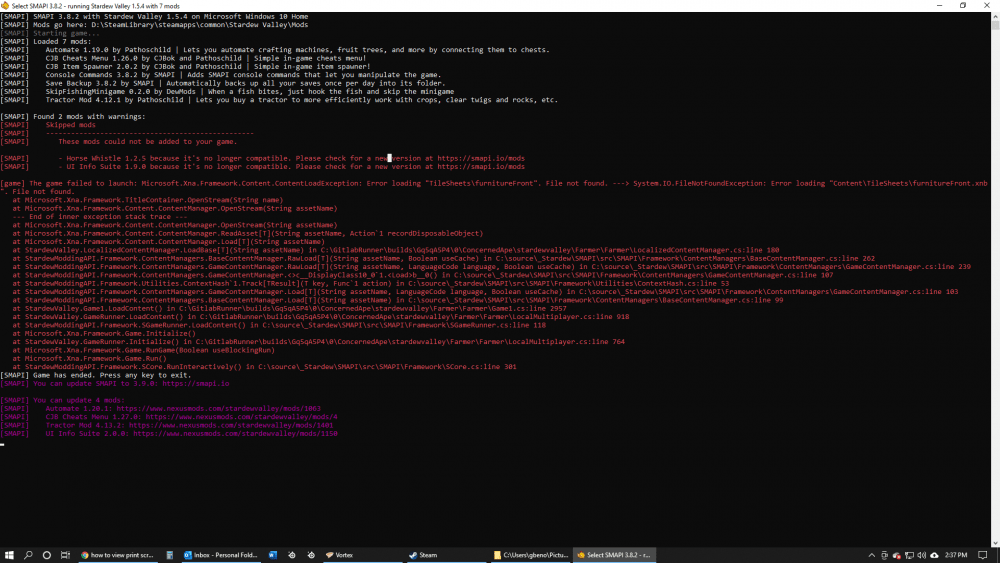Open Microsoft Word from taskbar
This screenshot has height=563, width=1000.
pos(272,555)
